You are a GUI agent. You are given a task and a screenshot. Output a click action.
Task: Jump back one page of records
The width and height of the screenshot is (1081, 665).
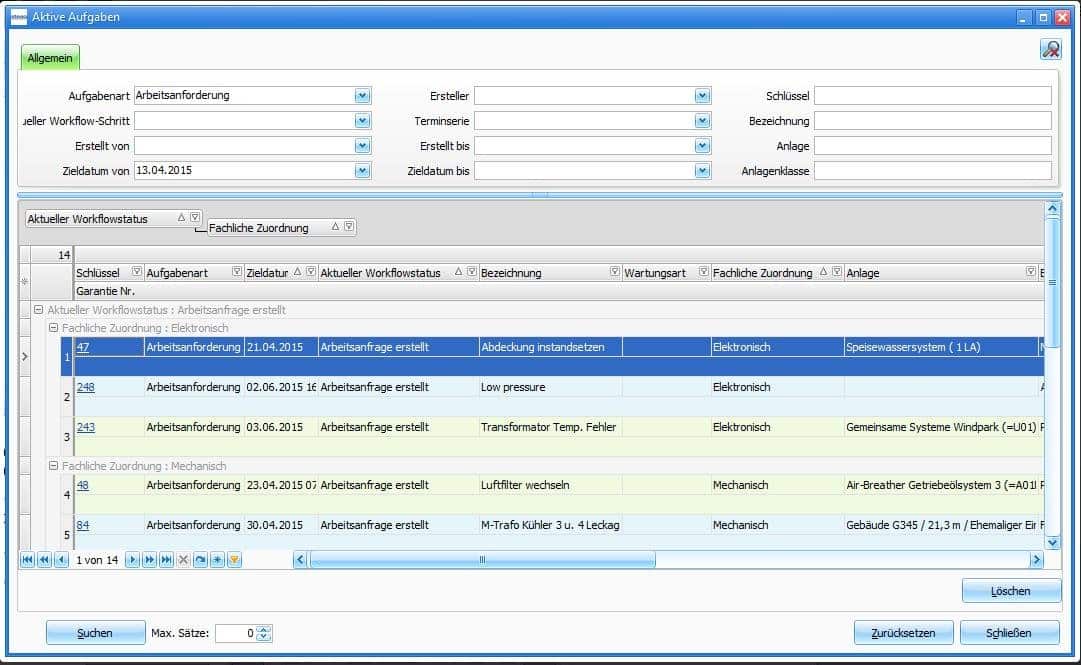pos(45,560)
